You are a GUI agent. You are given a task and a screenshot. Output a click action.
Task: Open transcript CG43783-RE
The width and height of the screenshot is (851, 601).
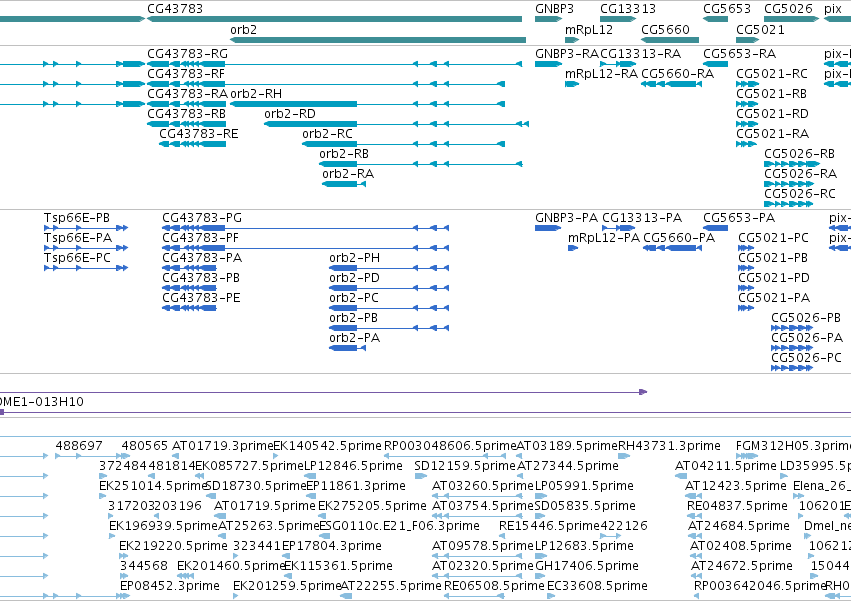pos(199,134)
